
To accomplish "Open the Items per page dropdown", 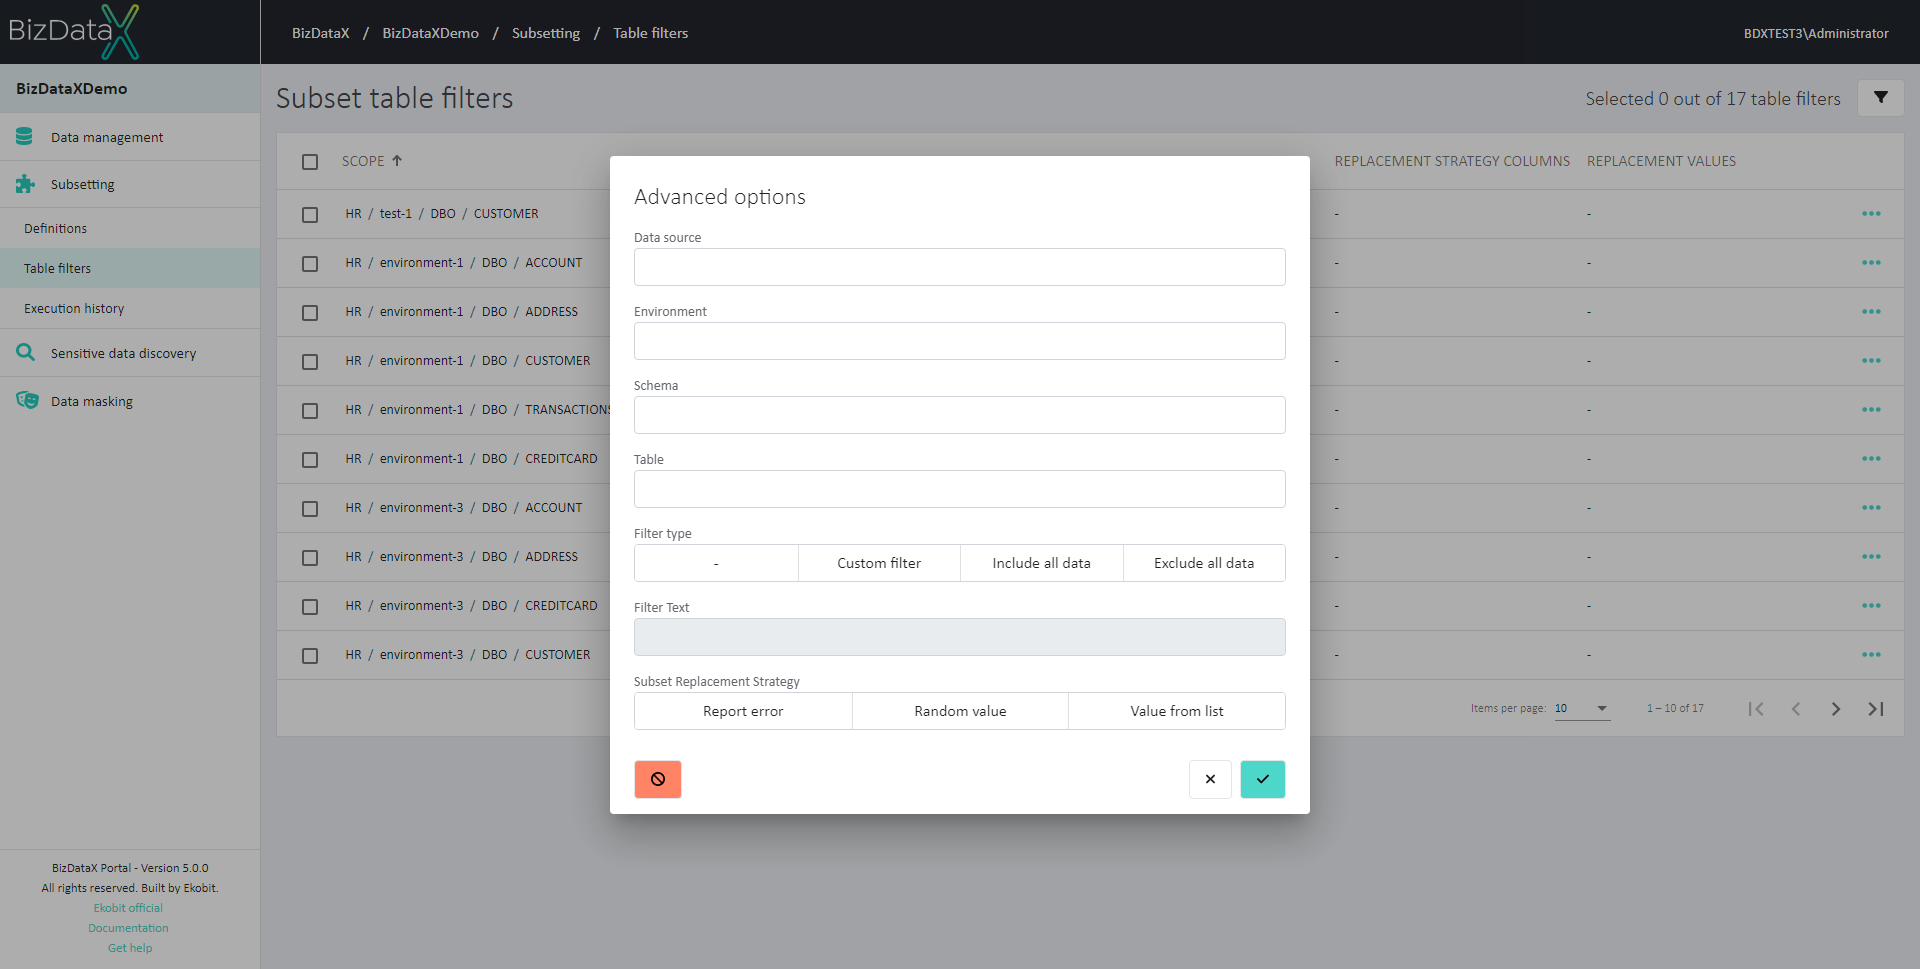I will coord(1582,708).
